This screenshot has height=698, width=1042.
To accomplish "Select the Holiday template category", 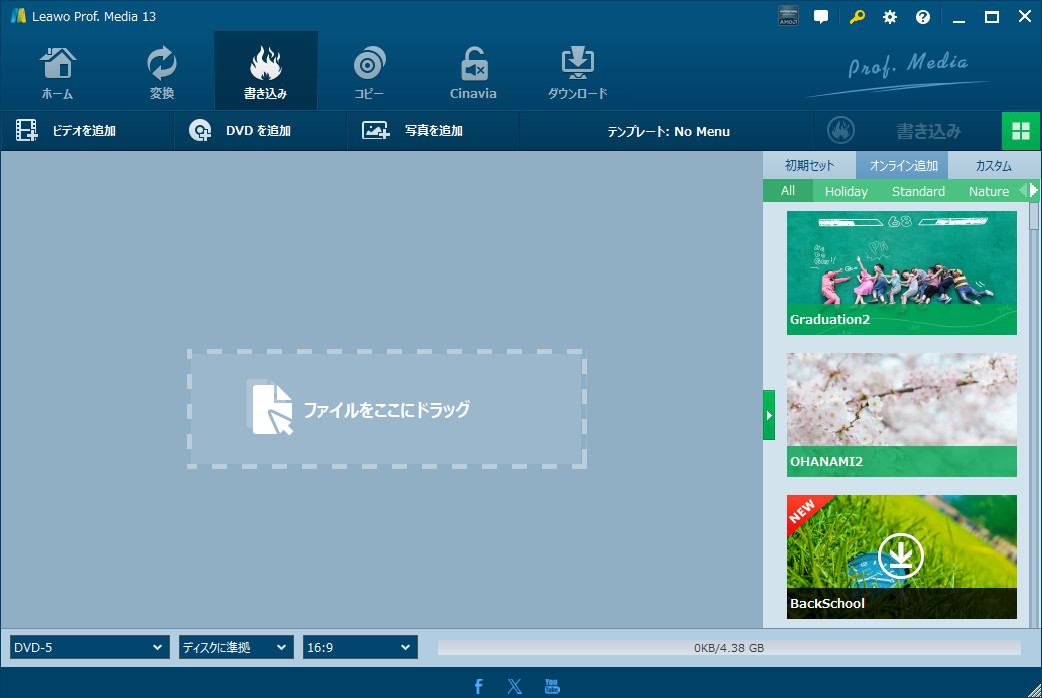I will (x=846, y=191).
